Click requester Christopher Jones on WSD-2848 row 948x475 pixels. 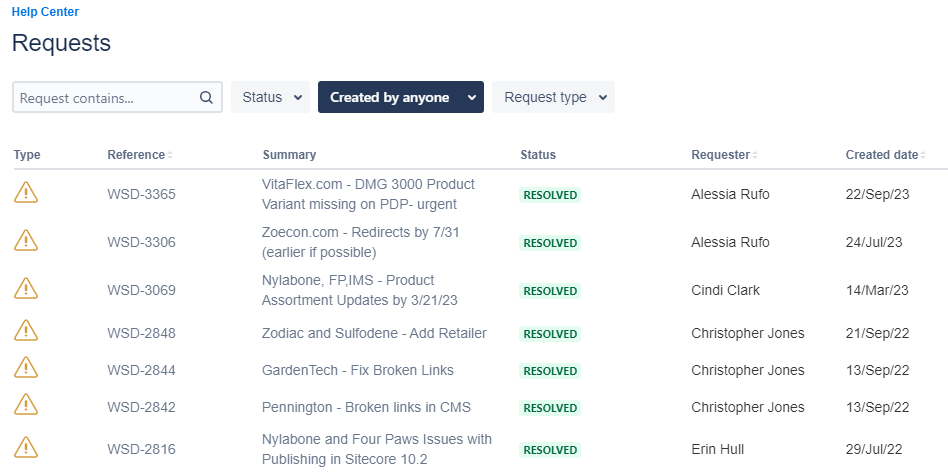click(x=748, y=334)
